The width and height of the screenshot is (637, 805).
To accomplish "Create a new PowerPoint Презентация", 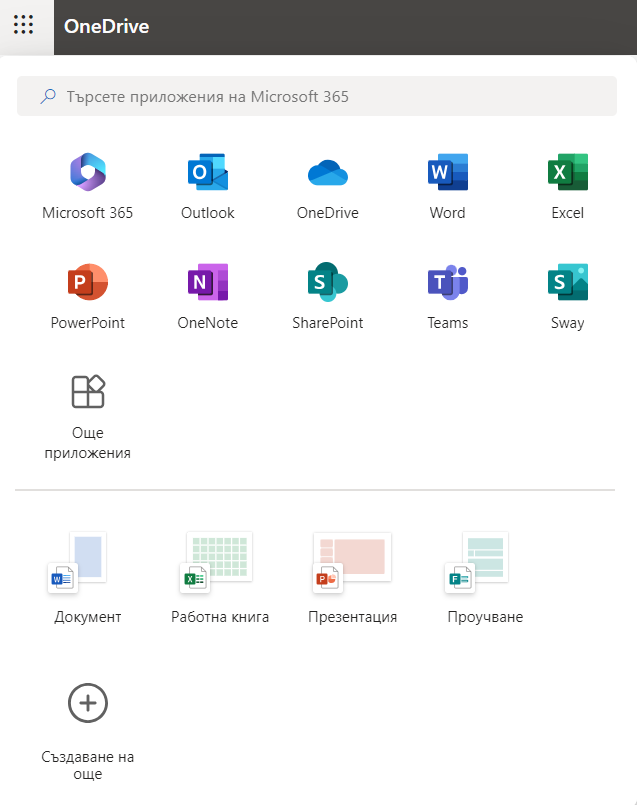I will coord(353,578).
